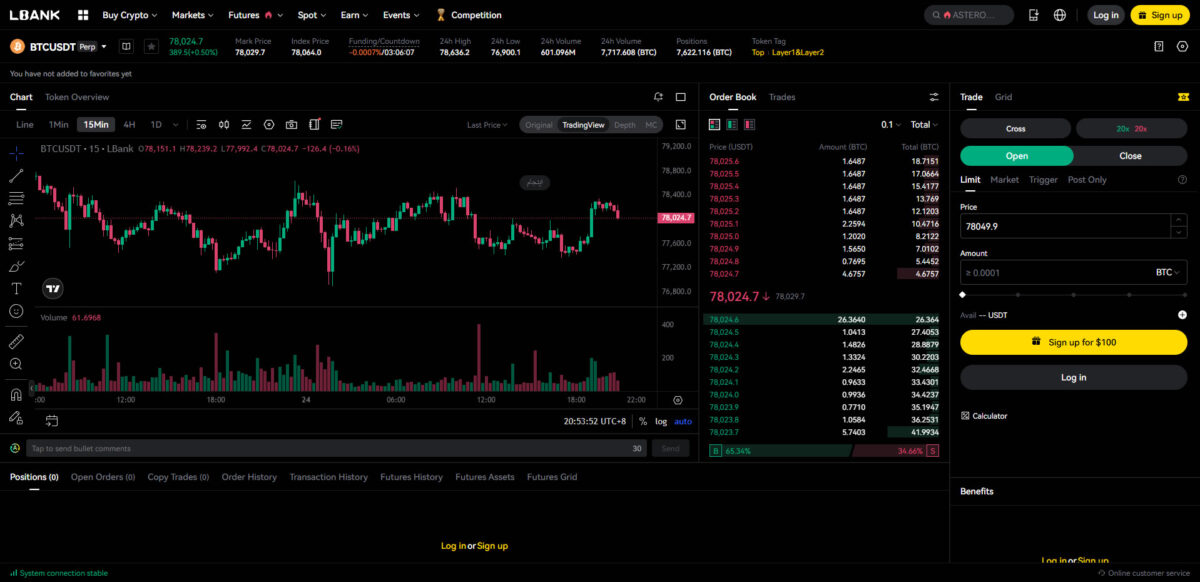This screenshot has height=582, width=1200.
Task: Select the candlestick chart style icon
Action: 223,125
